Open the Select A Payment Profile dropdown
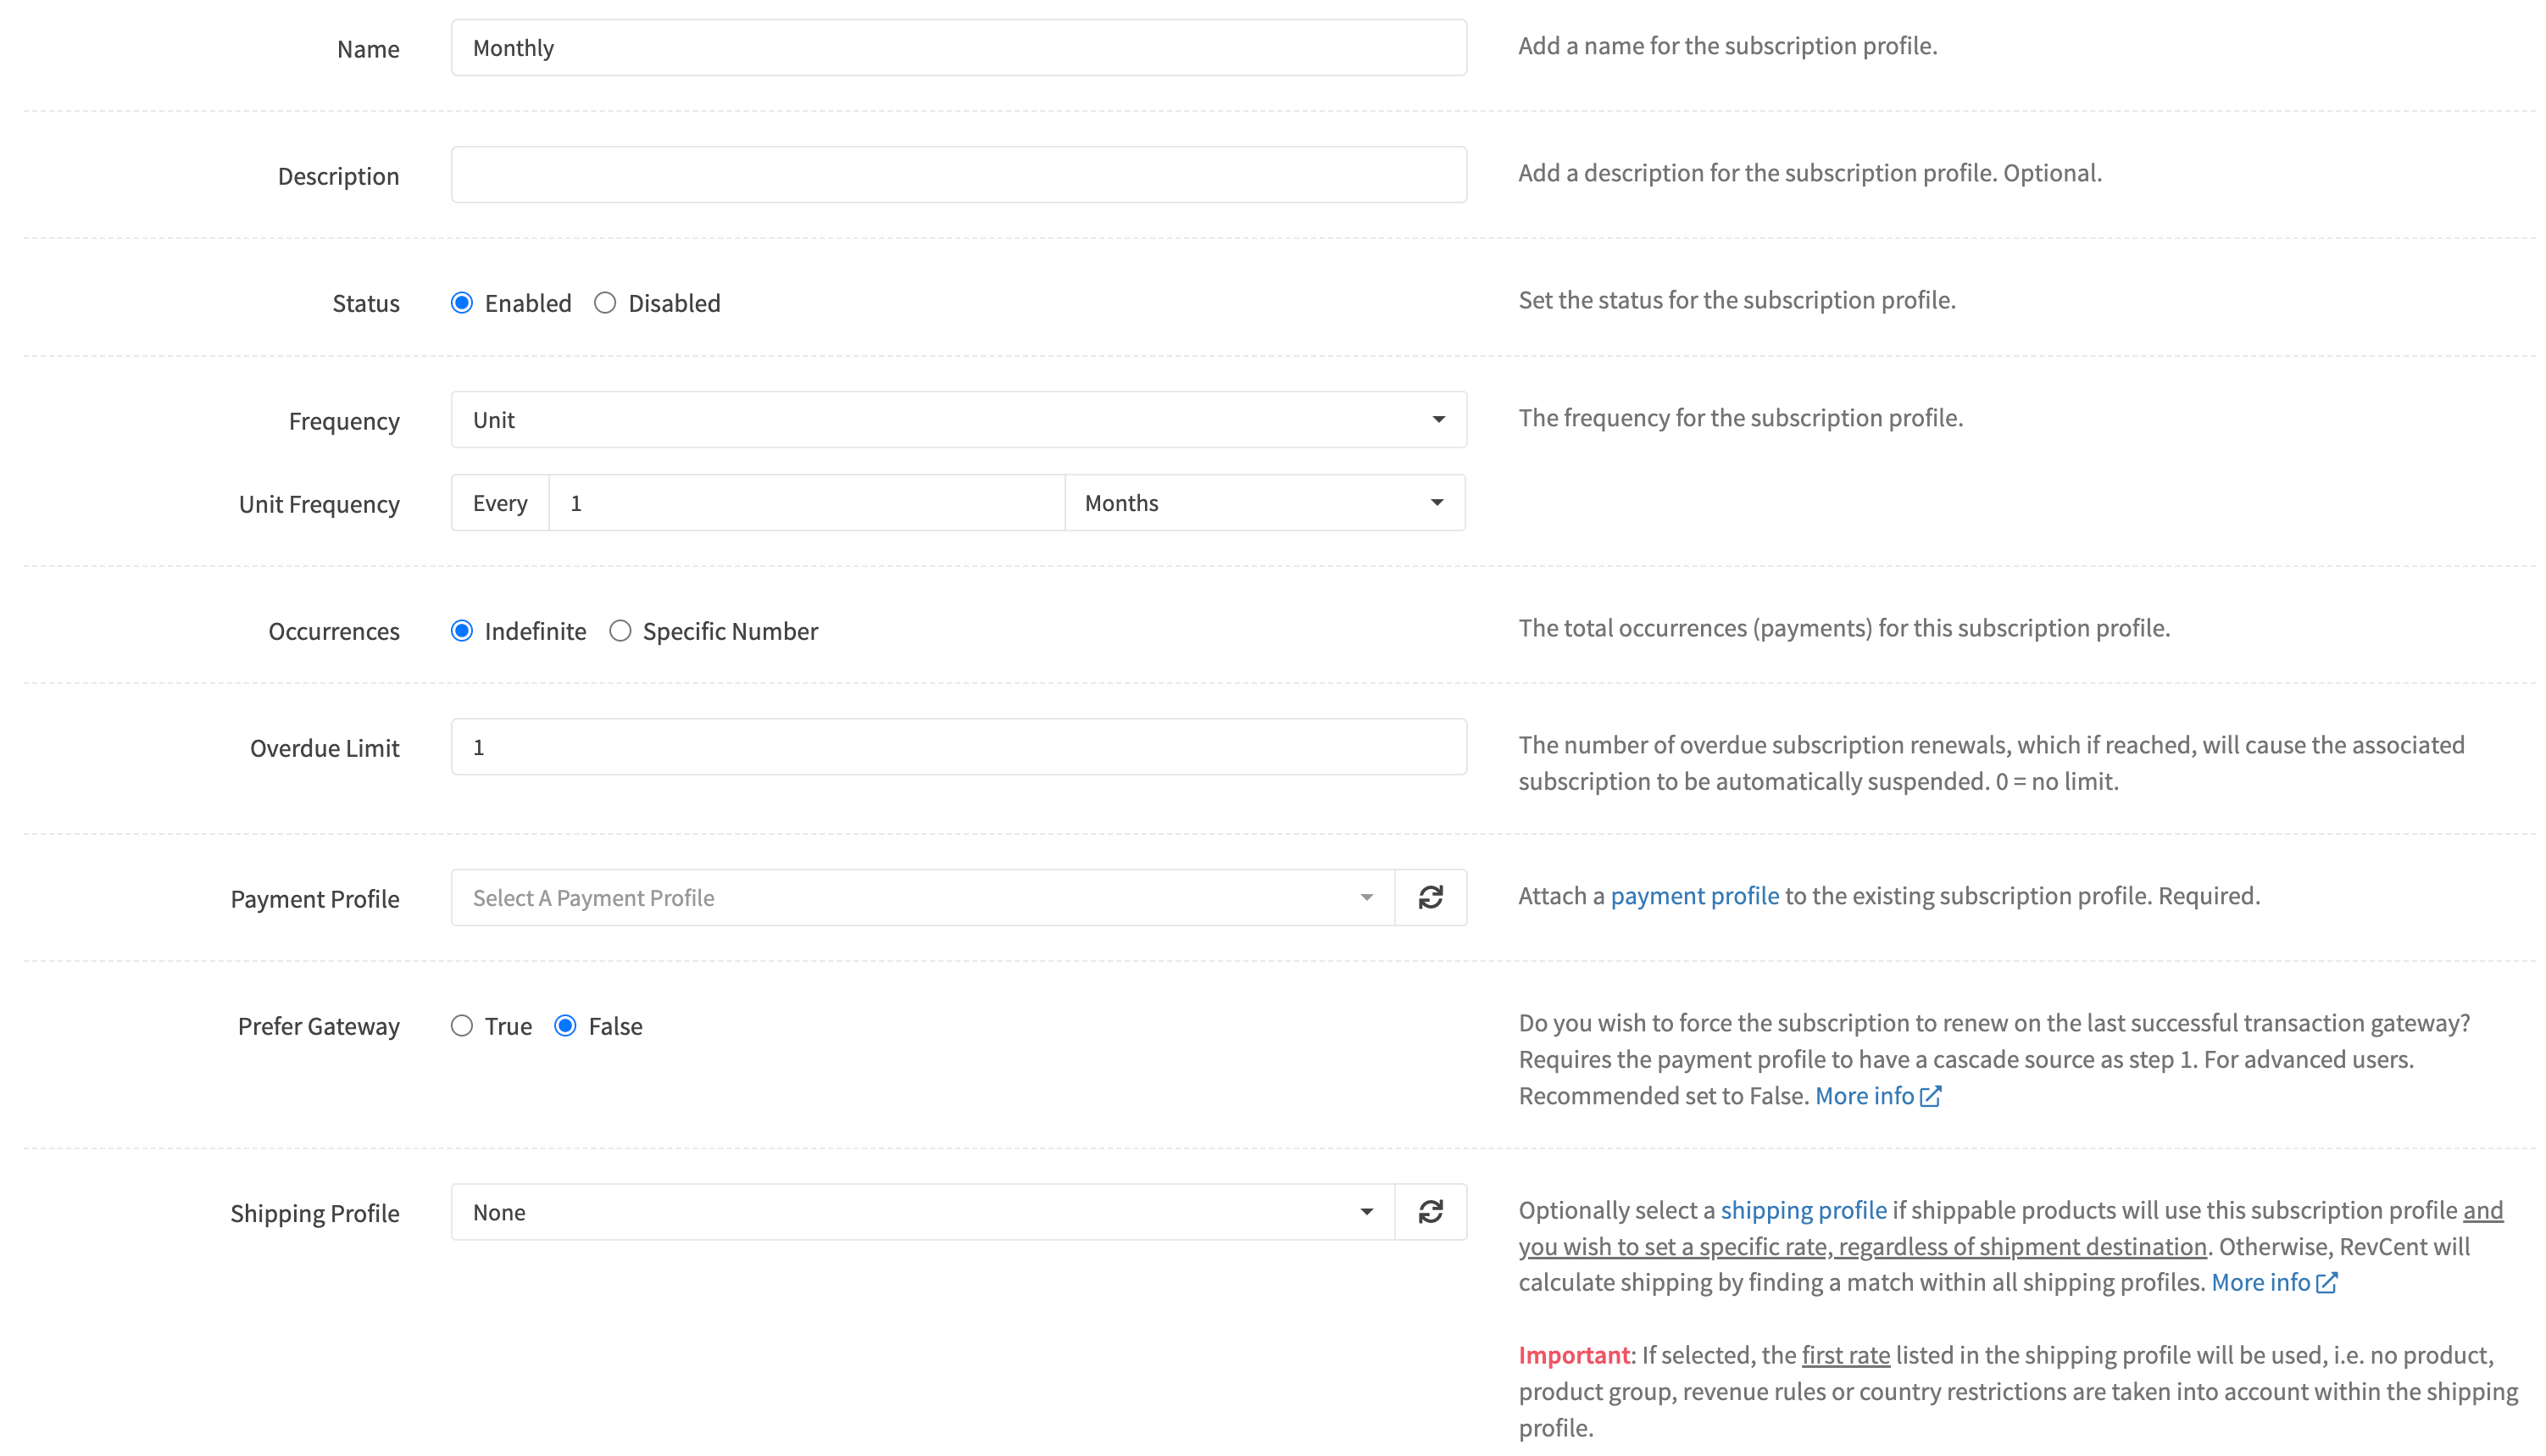The width and height of the screenshot is (2546, 1456). pos(922,897)
